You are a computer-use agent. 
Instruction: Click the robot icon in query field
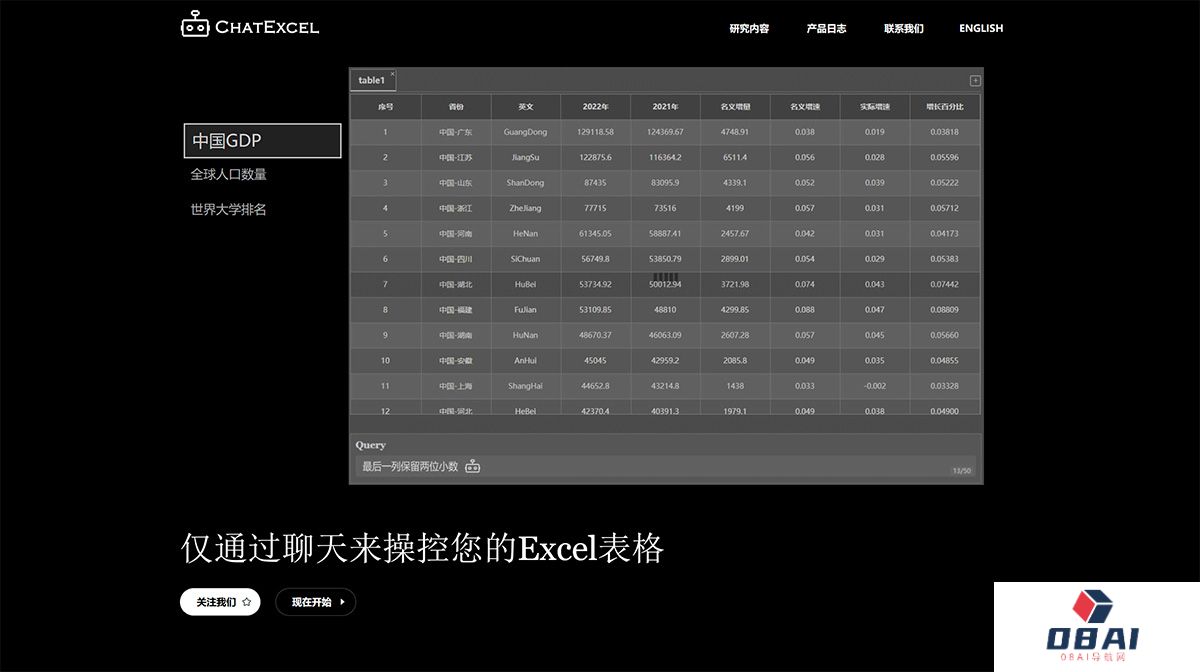[472, 466]
